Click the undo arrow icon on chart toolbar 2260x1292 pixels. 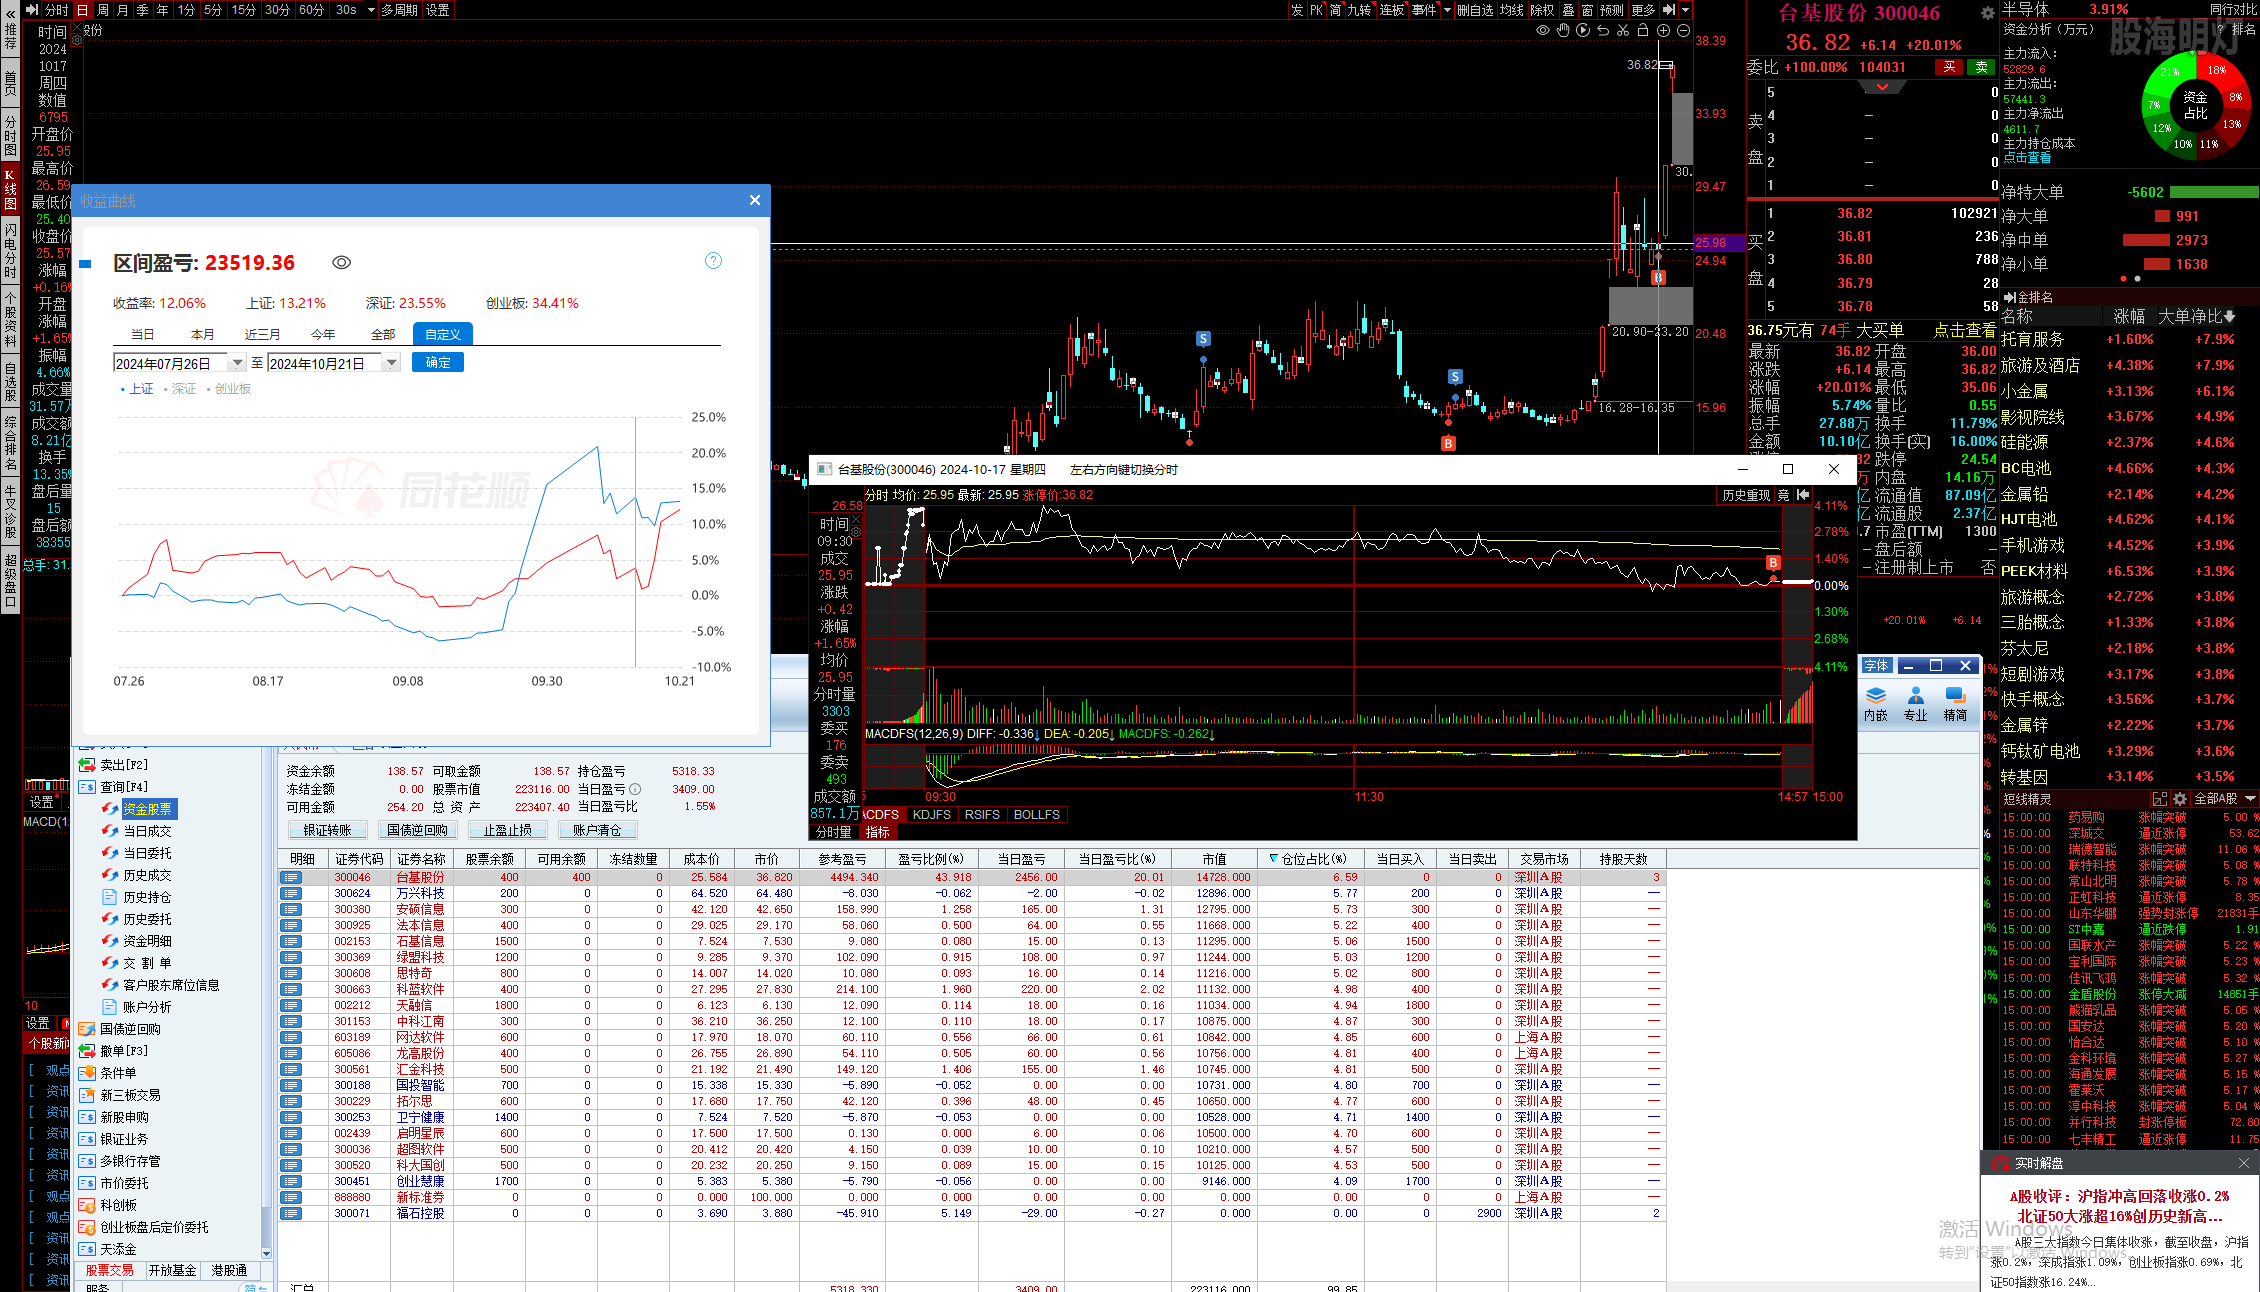(1603, 31)
